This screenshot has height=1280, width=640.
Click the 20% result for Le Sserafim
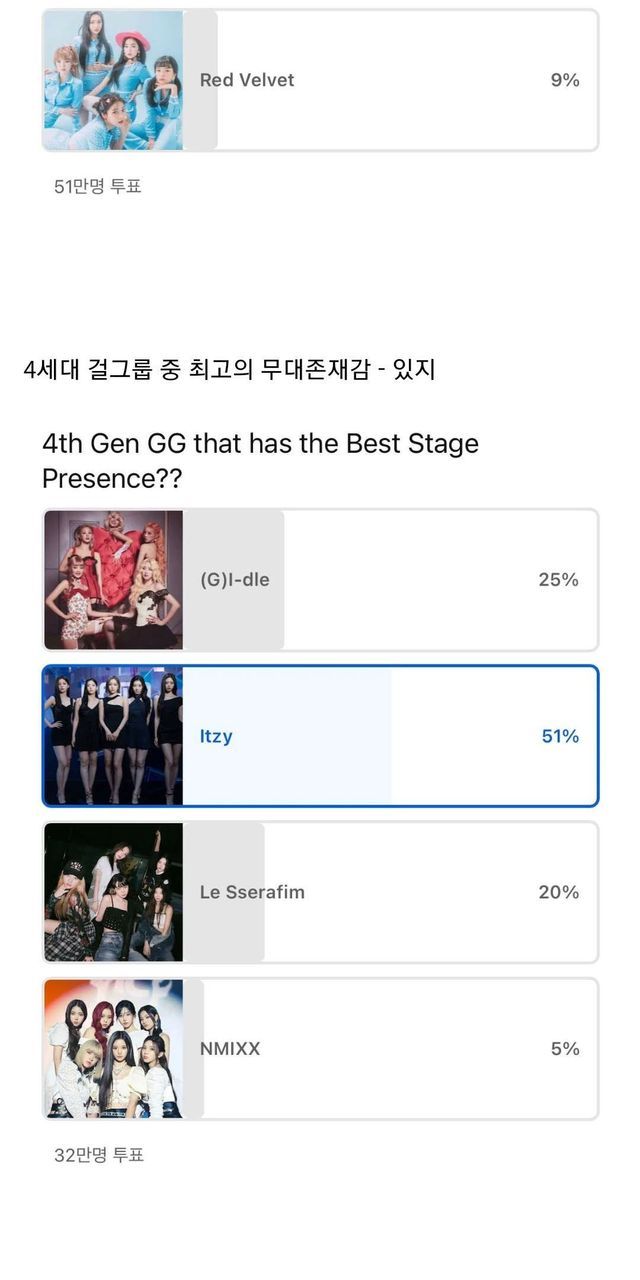click(559, 892)
